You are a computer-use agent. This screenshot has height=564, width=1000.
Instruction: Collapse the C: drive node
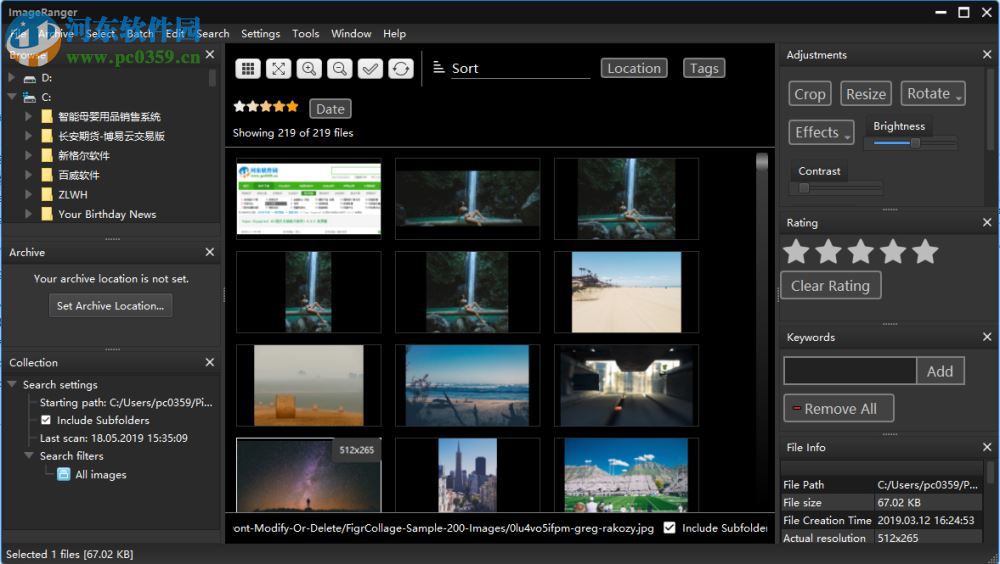[11, 97]
